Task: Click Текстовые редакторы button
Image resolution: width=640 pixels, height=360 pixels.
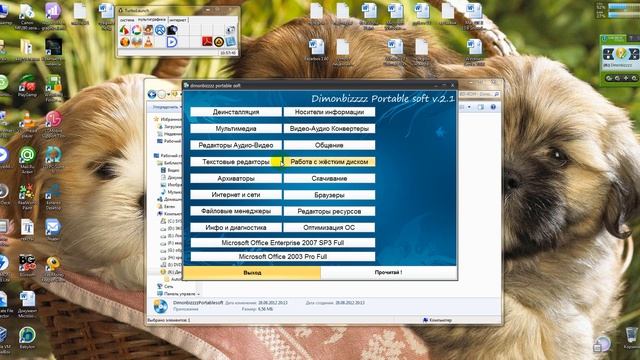Action: point(236,162)
